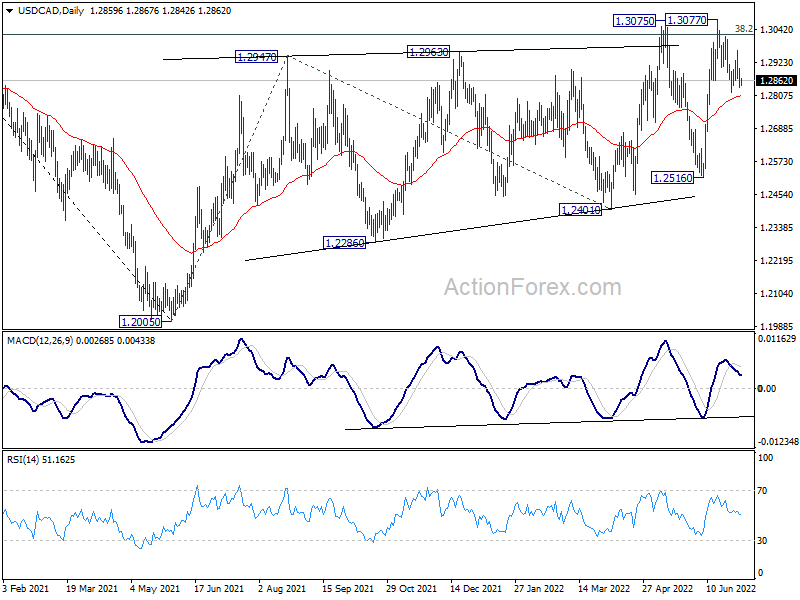Click the MACD zero level 0.00 label

tap(767, 389)
